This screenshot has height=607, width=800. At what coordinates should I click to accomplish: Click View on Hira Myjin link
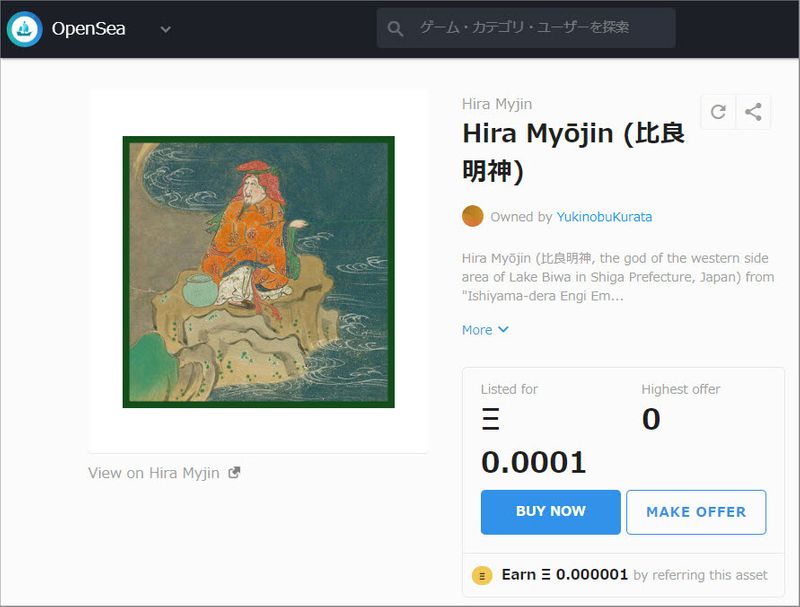pyautogui.click(x=154, y=473)
